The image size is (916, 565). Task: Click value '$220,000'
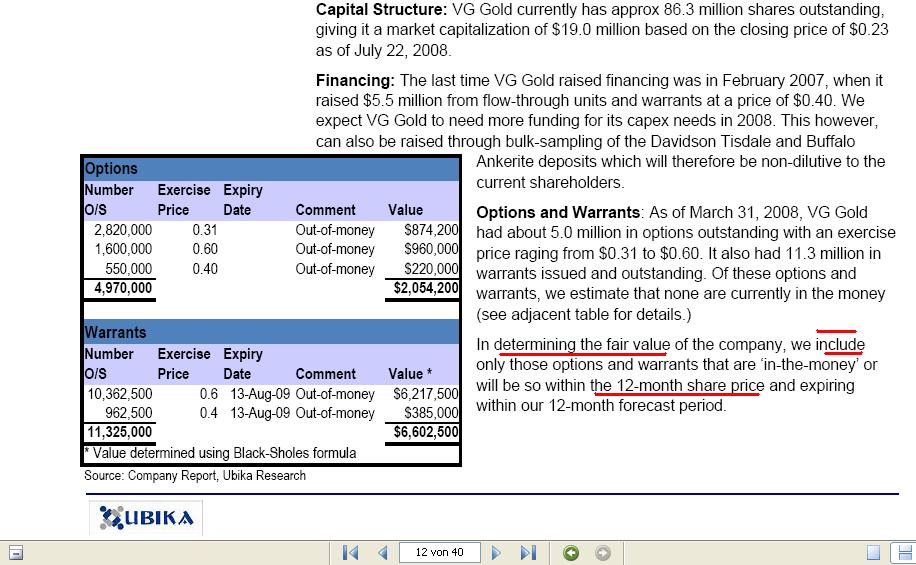[x=431, y=269]
